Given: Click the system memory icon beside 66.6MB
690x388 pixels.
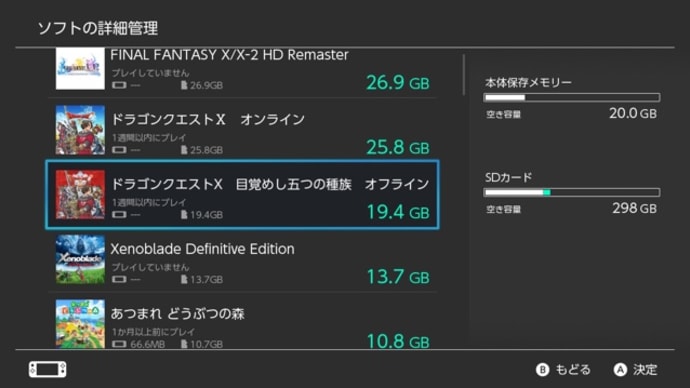Looking at the screenshot, I should pyautogui.click(x=119, y=344).
